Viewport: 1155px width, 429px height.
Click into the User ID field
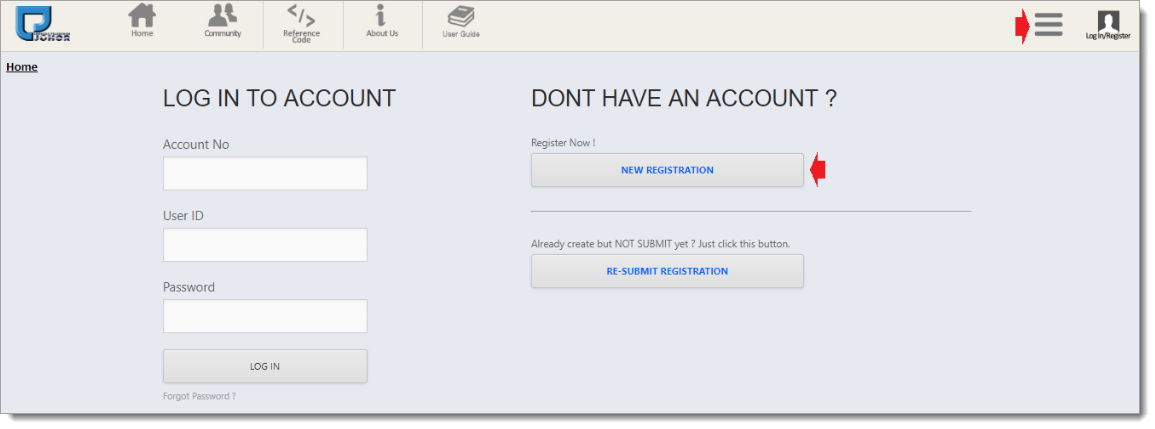click(x=265, y=245)
